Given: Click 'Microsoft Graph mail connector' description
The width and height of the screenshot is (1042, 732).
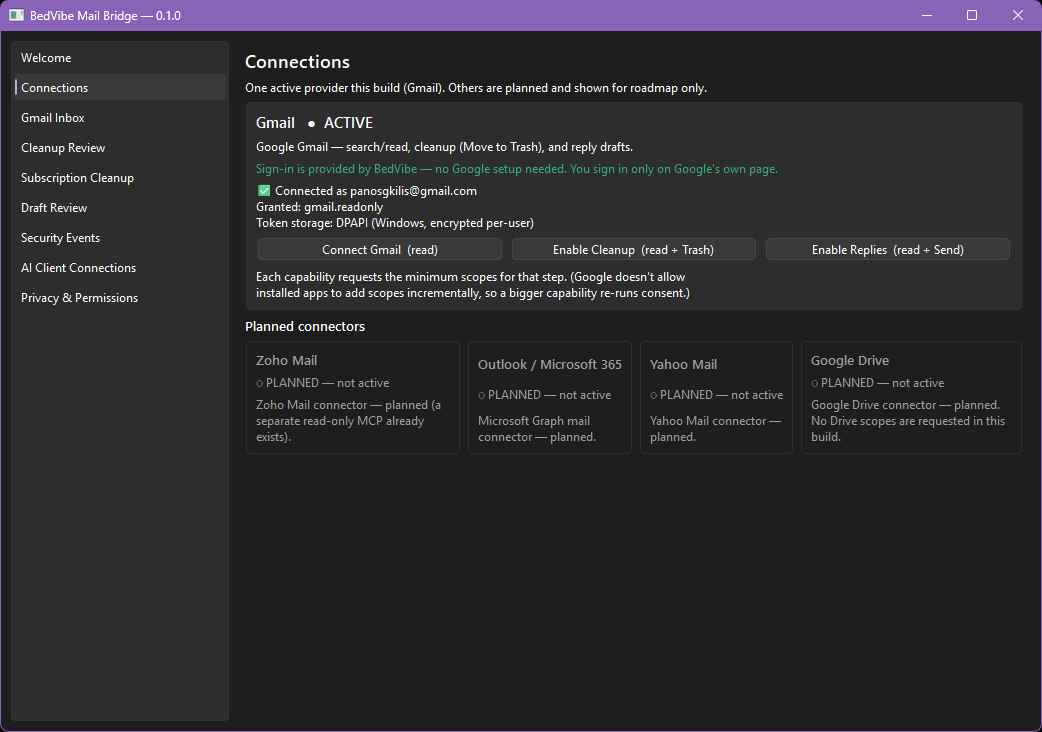Looking at the screenshot, I should (536, 429).
